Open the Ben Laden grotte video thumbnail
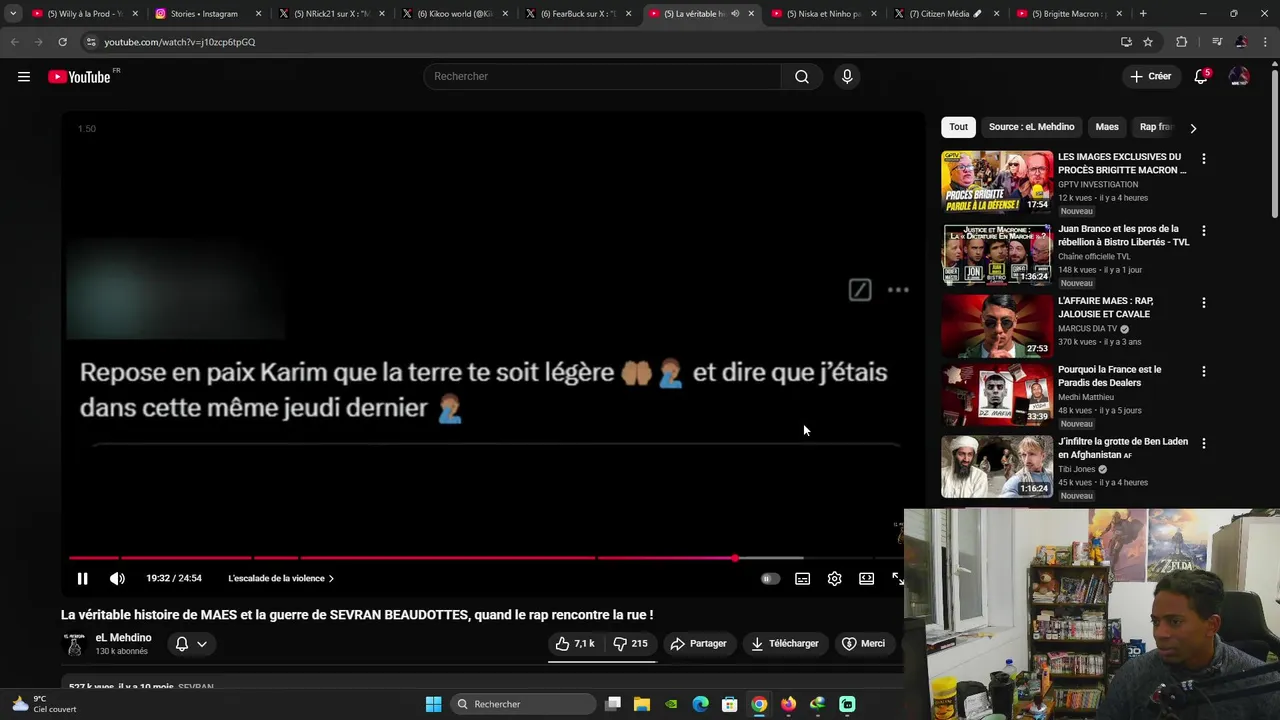 997,467
